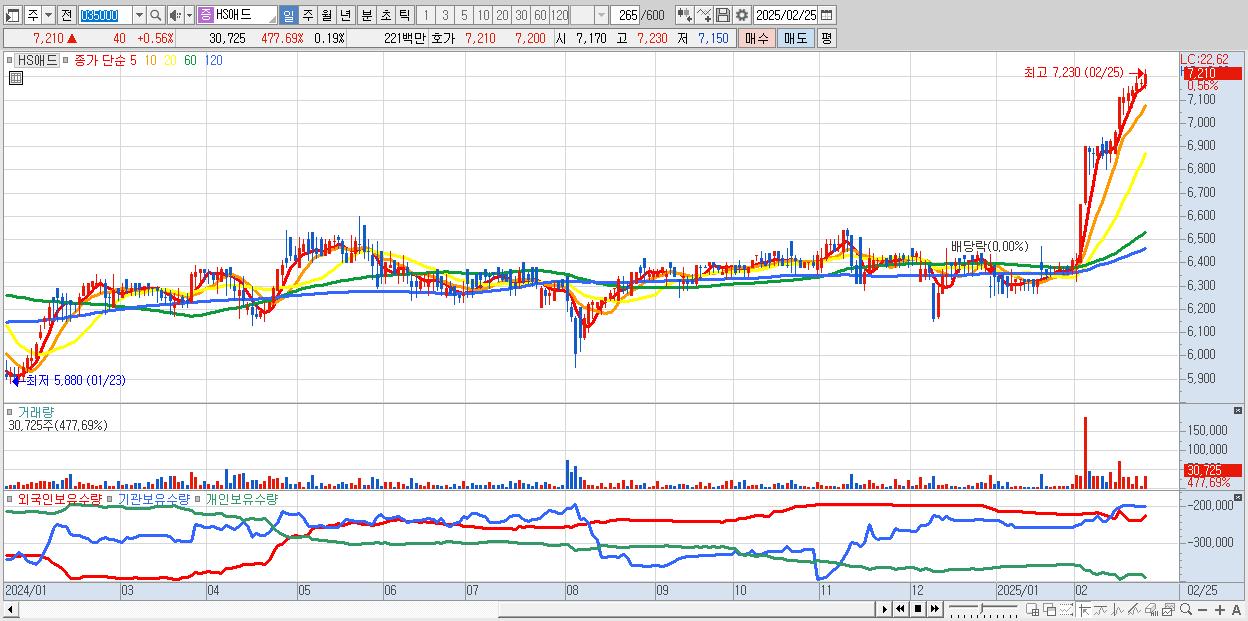This screenshot has height=621, width=1248.
Task: Toggle the 기관보유수량 series marker
Action: coord(109,499)
